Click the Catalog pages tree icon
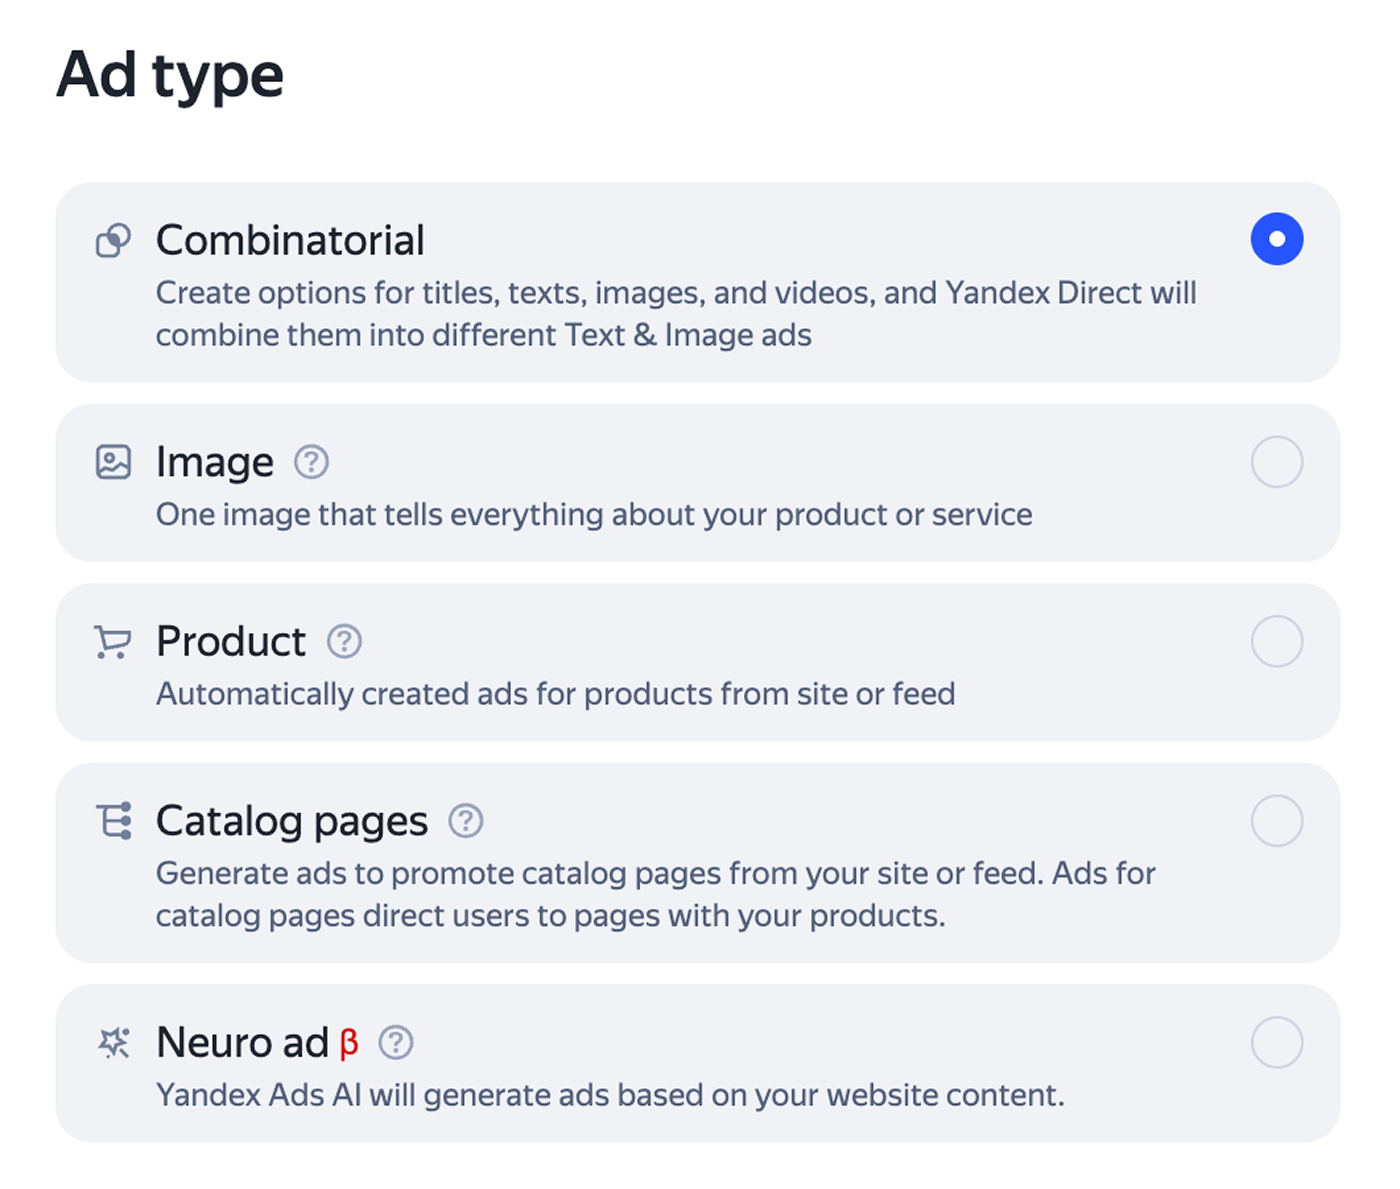This screenshot has height=1189, width=1400. click(x=113, y=821)
